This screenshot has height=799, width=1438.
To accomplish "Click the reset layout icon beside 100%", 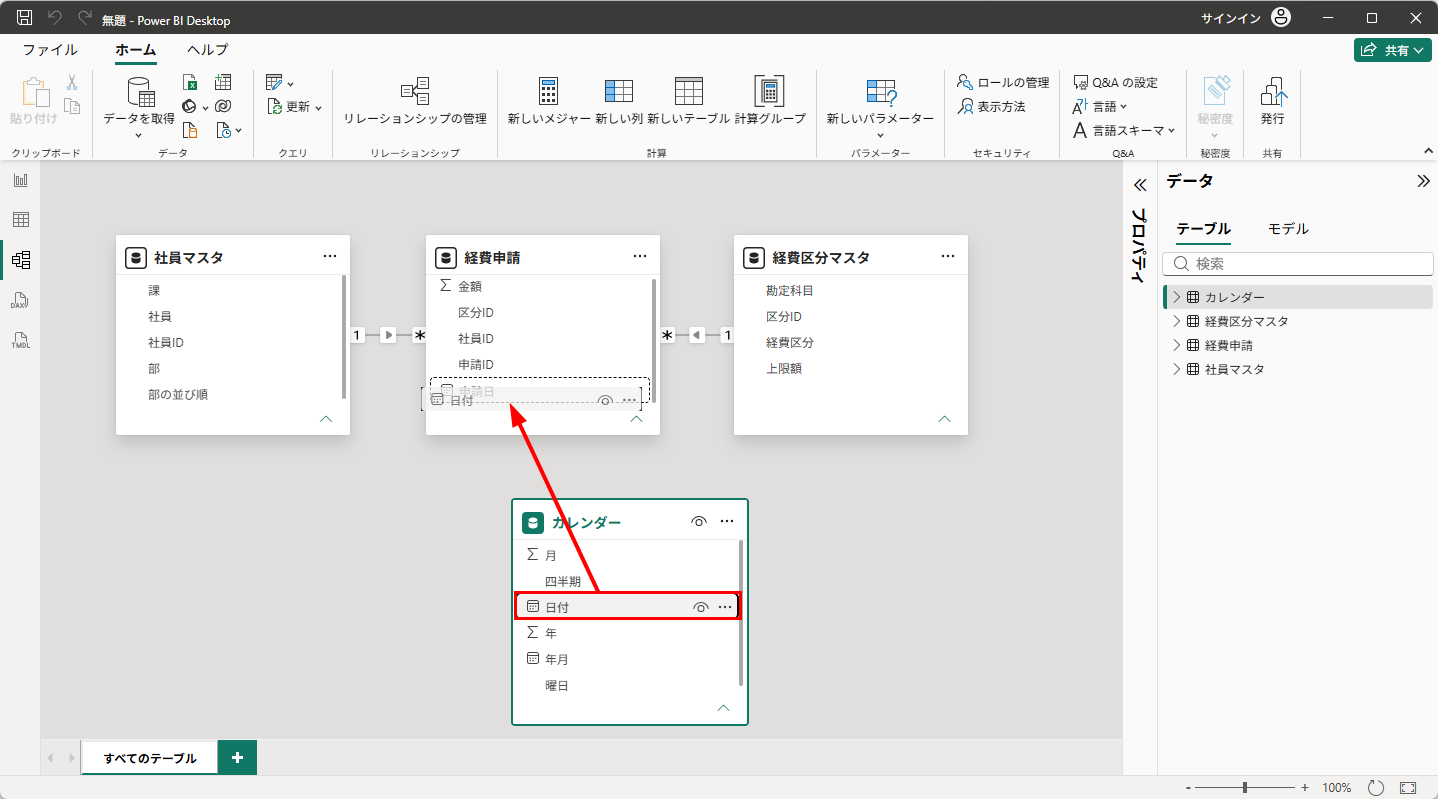I will coord(1376,788).
